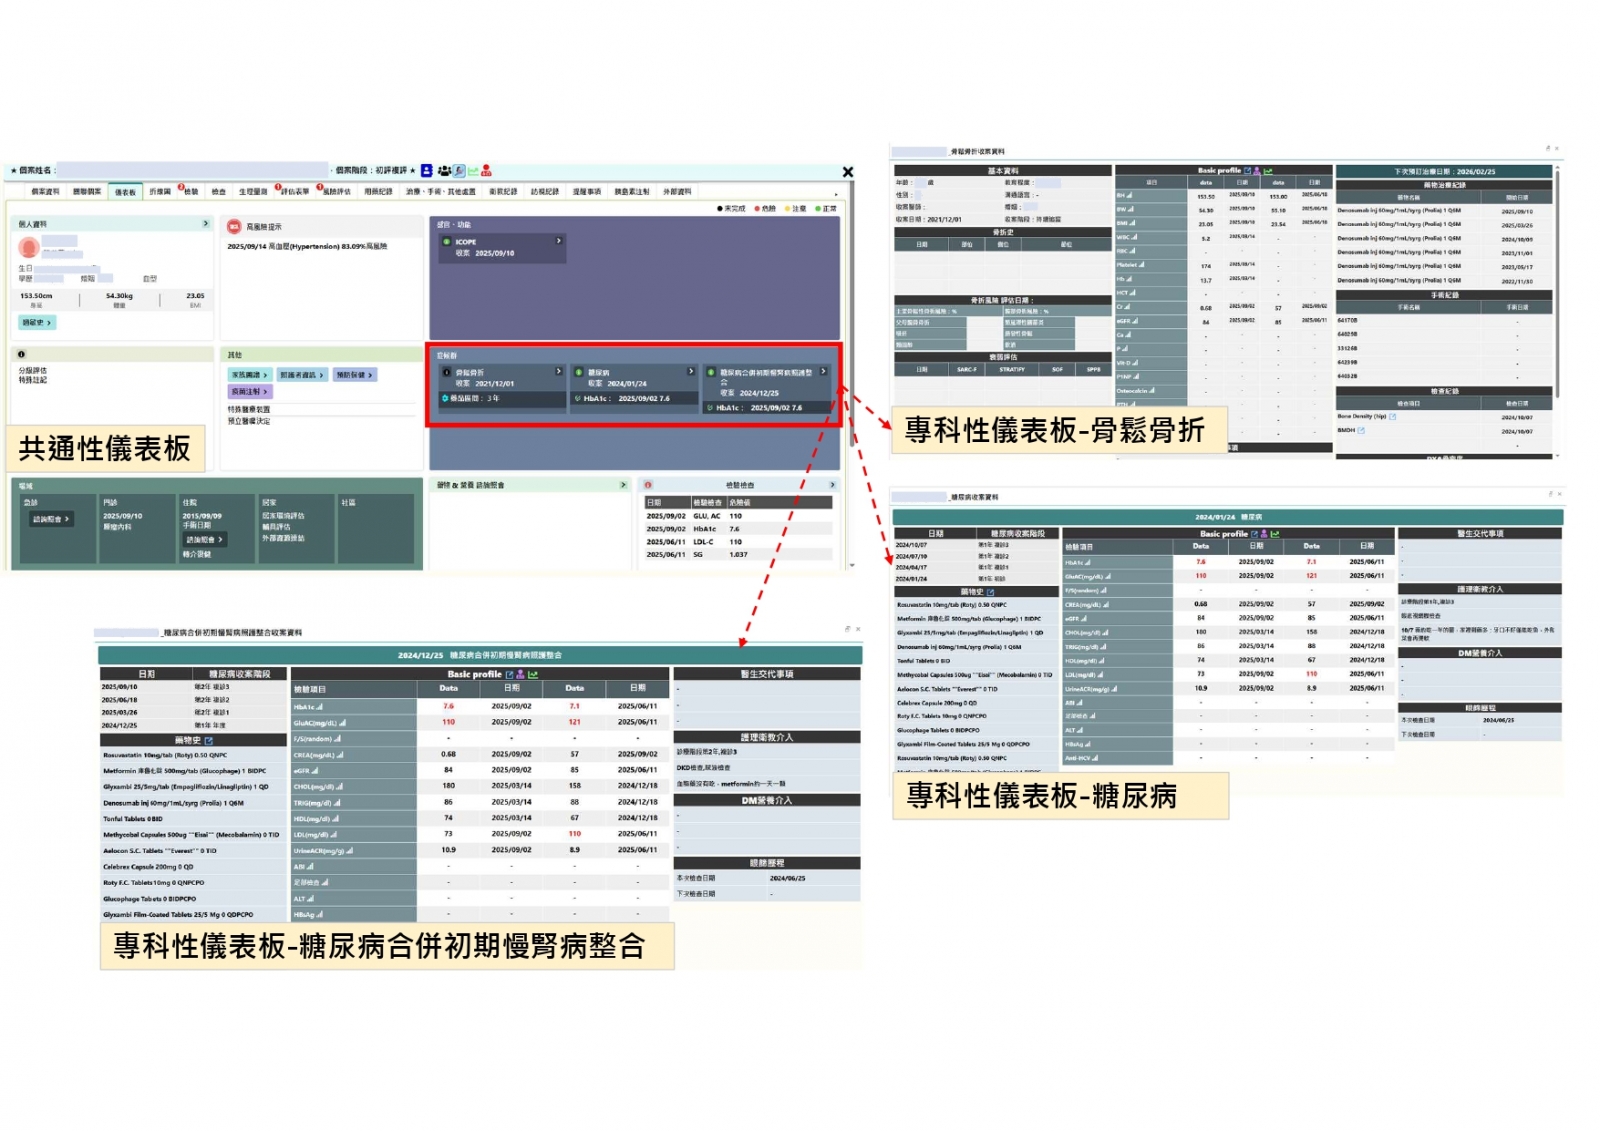Viewport: 1600px width, 1131px height.
Task: Open the 風險評估 tab
Action: point(336,192)
